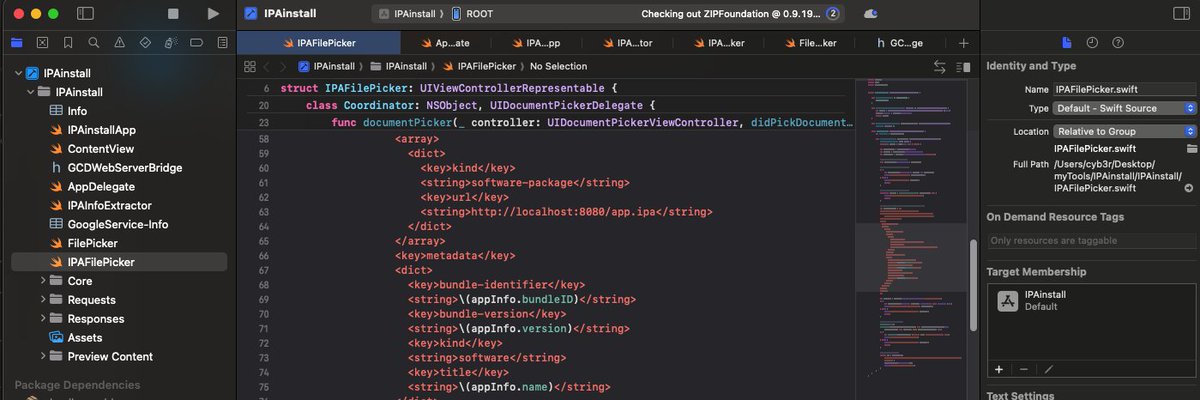Open the Issue navigator warning icon
The width and height of the screenshot is (1200, 400).
pyautogui.click(x=119, y=43)
